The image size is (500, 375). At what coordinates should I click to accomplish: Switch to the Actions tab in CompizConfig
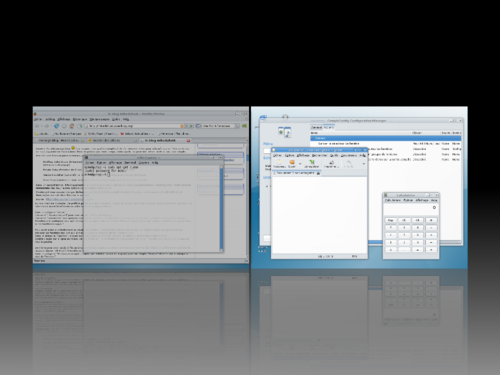click(329, 127)
